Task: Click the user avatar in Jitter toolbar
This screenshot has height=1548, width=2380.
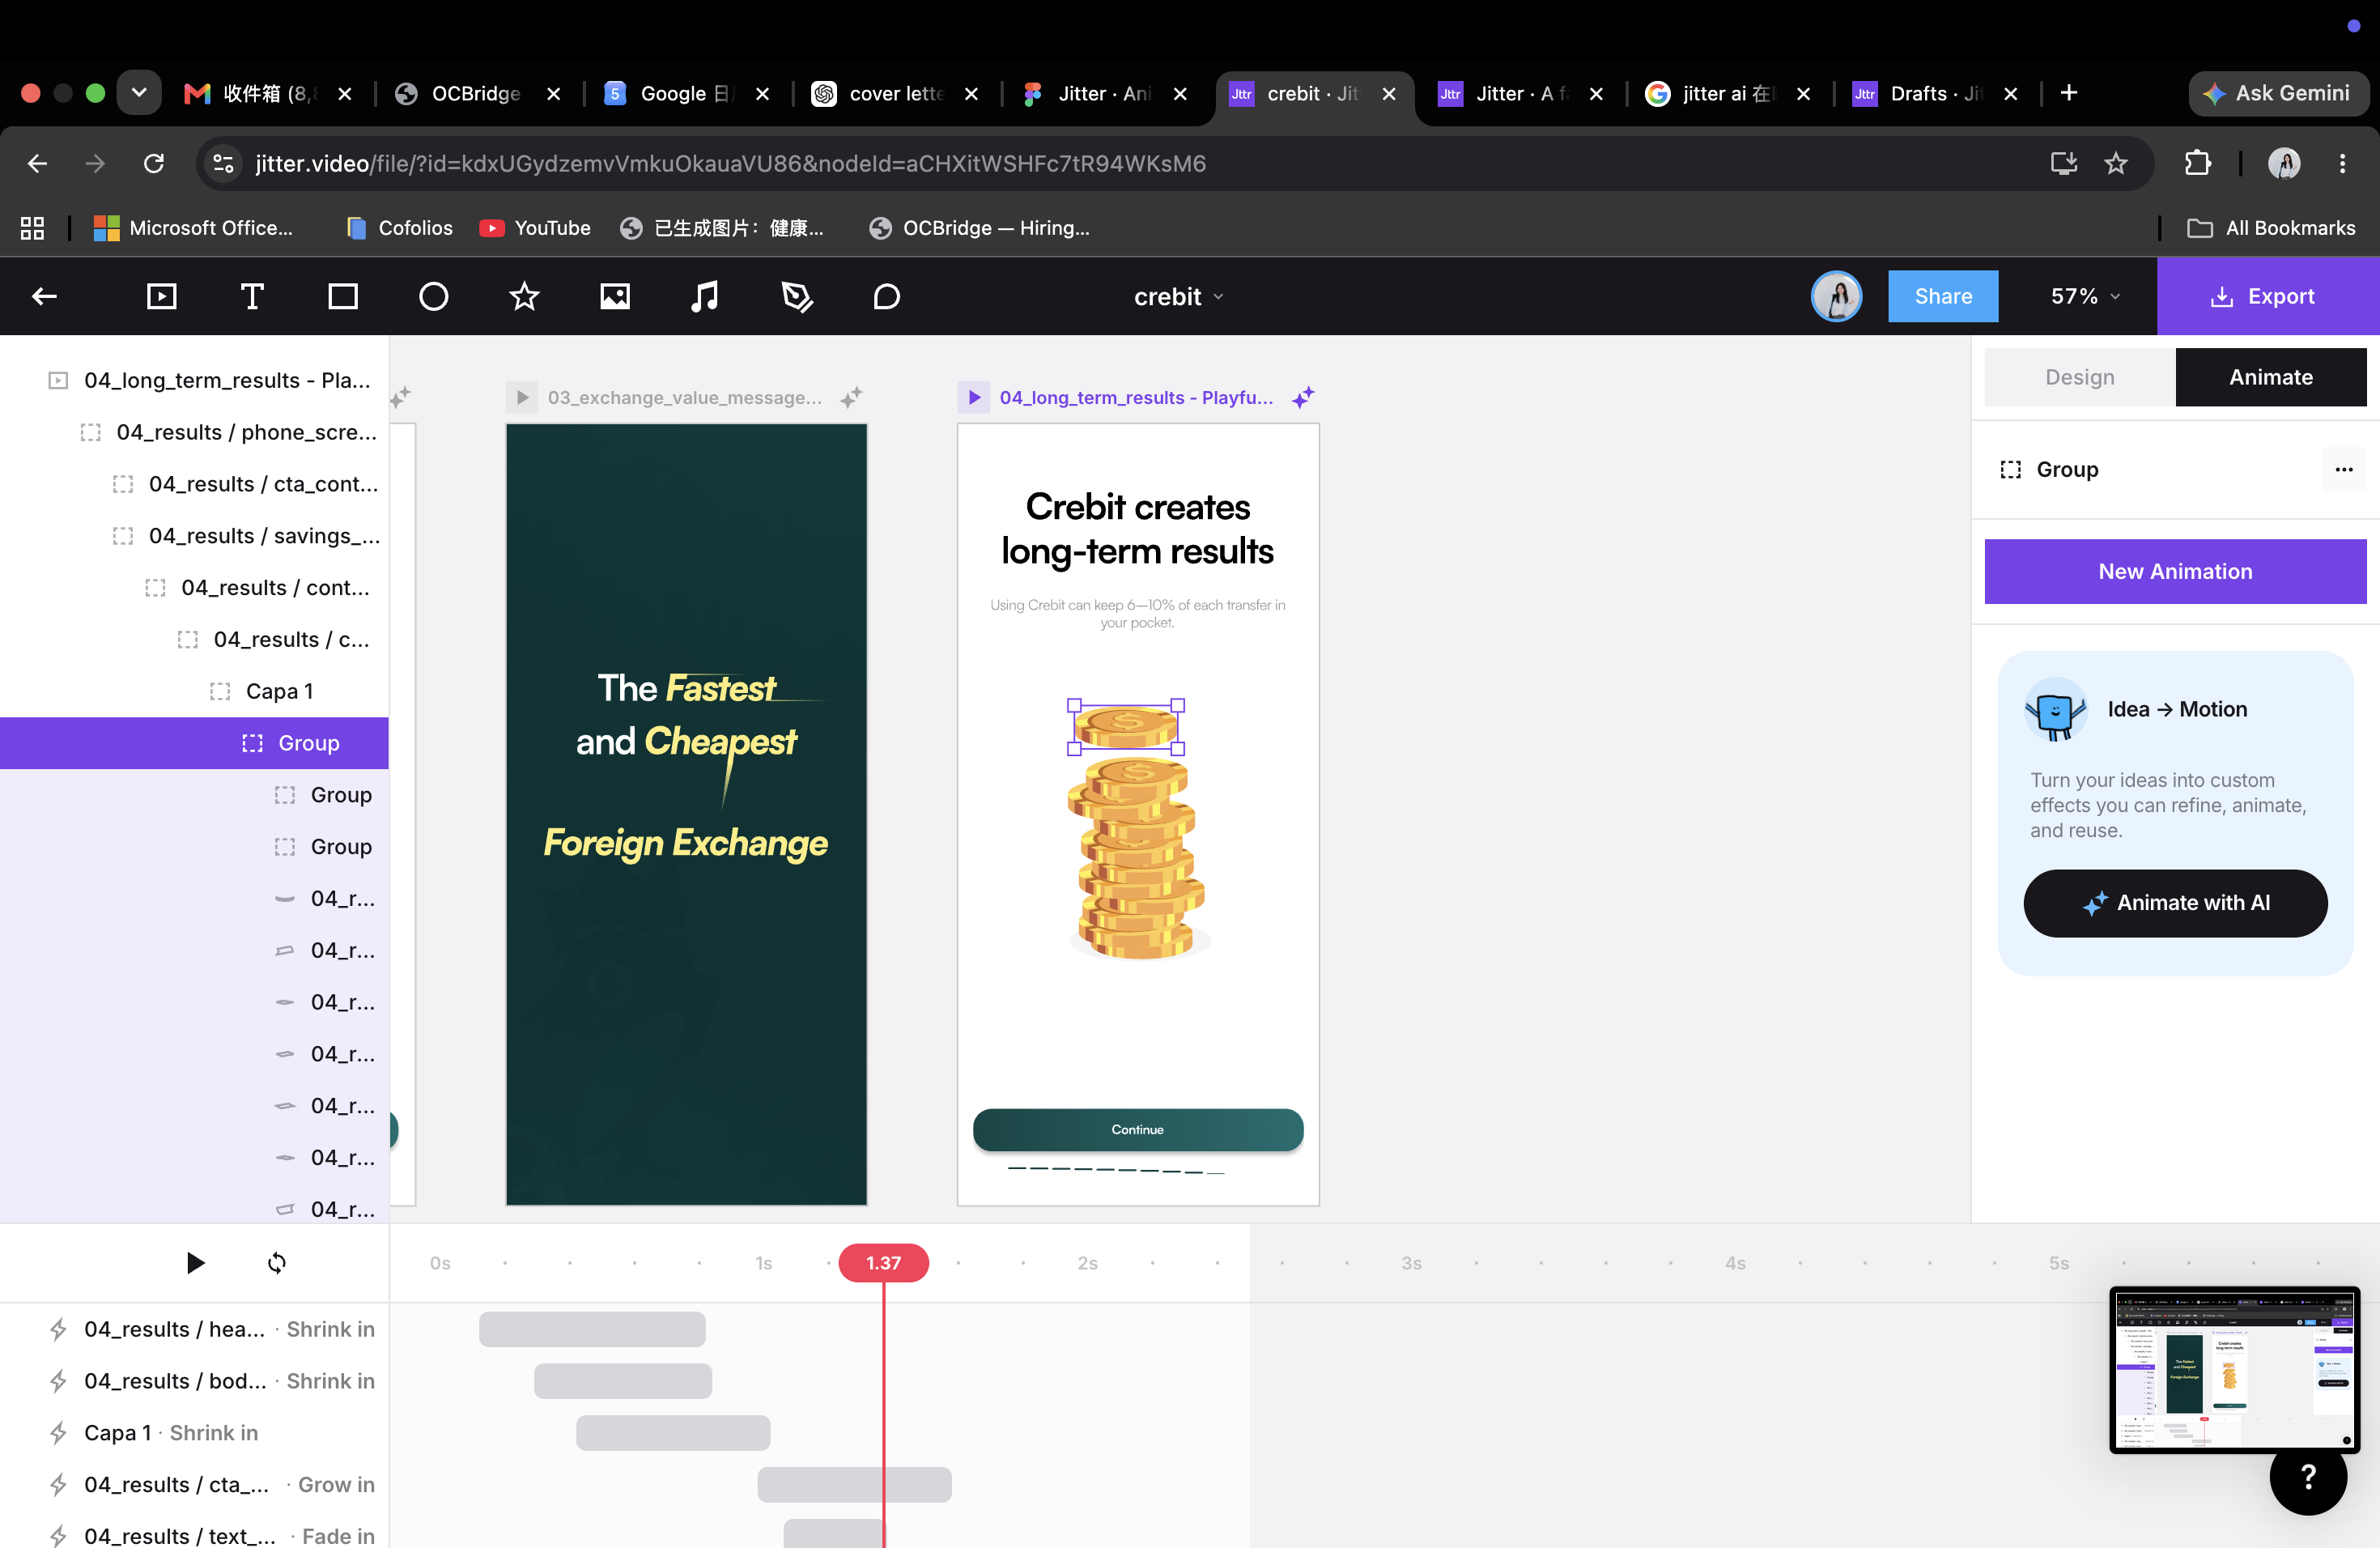Action: [x=1837, y=296]
